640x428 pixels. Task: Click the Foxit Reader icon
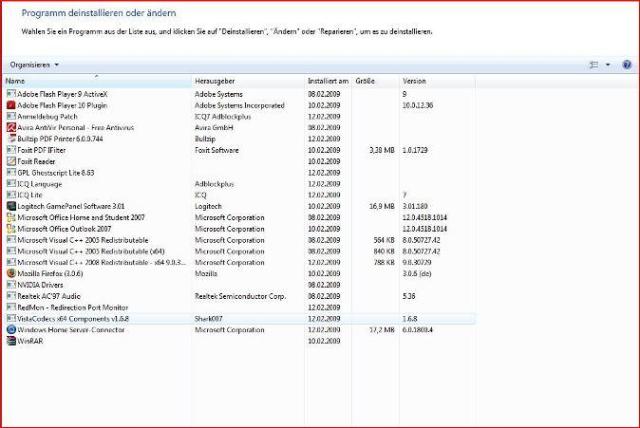pos(11,161)
